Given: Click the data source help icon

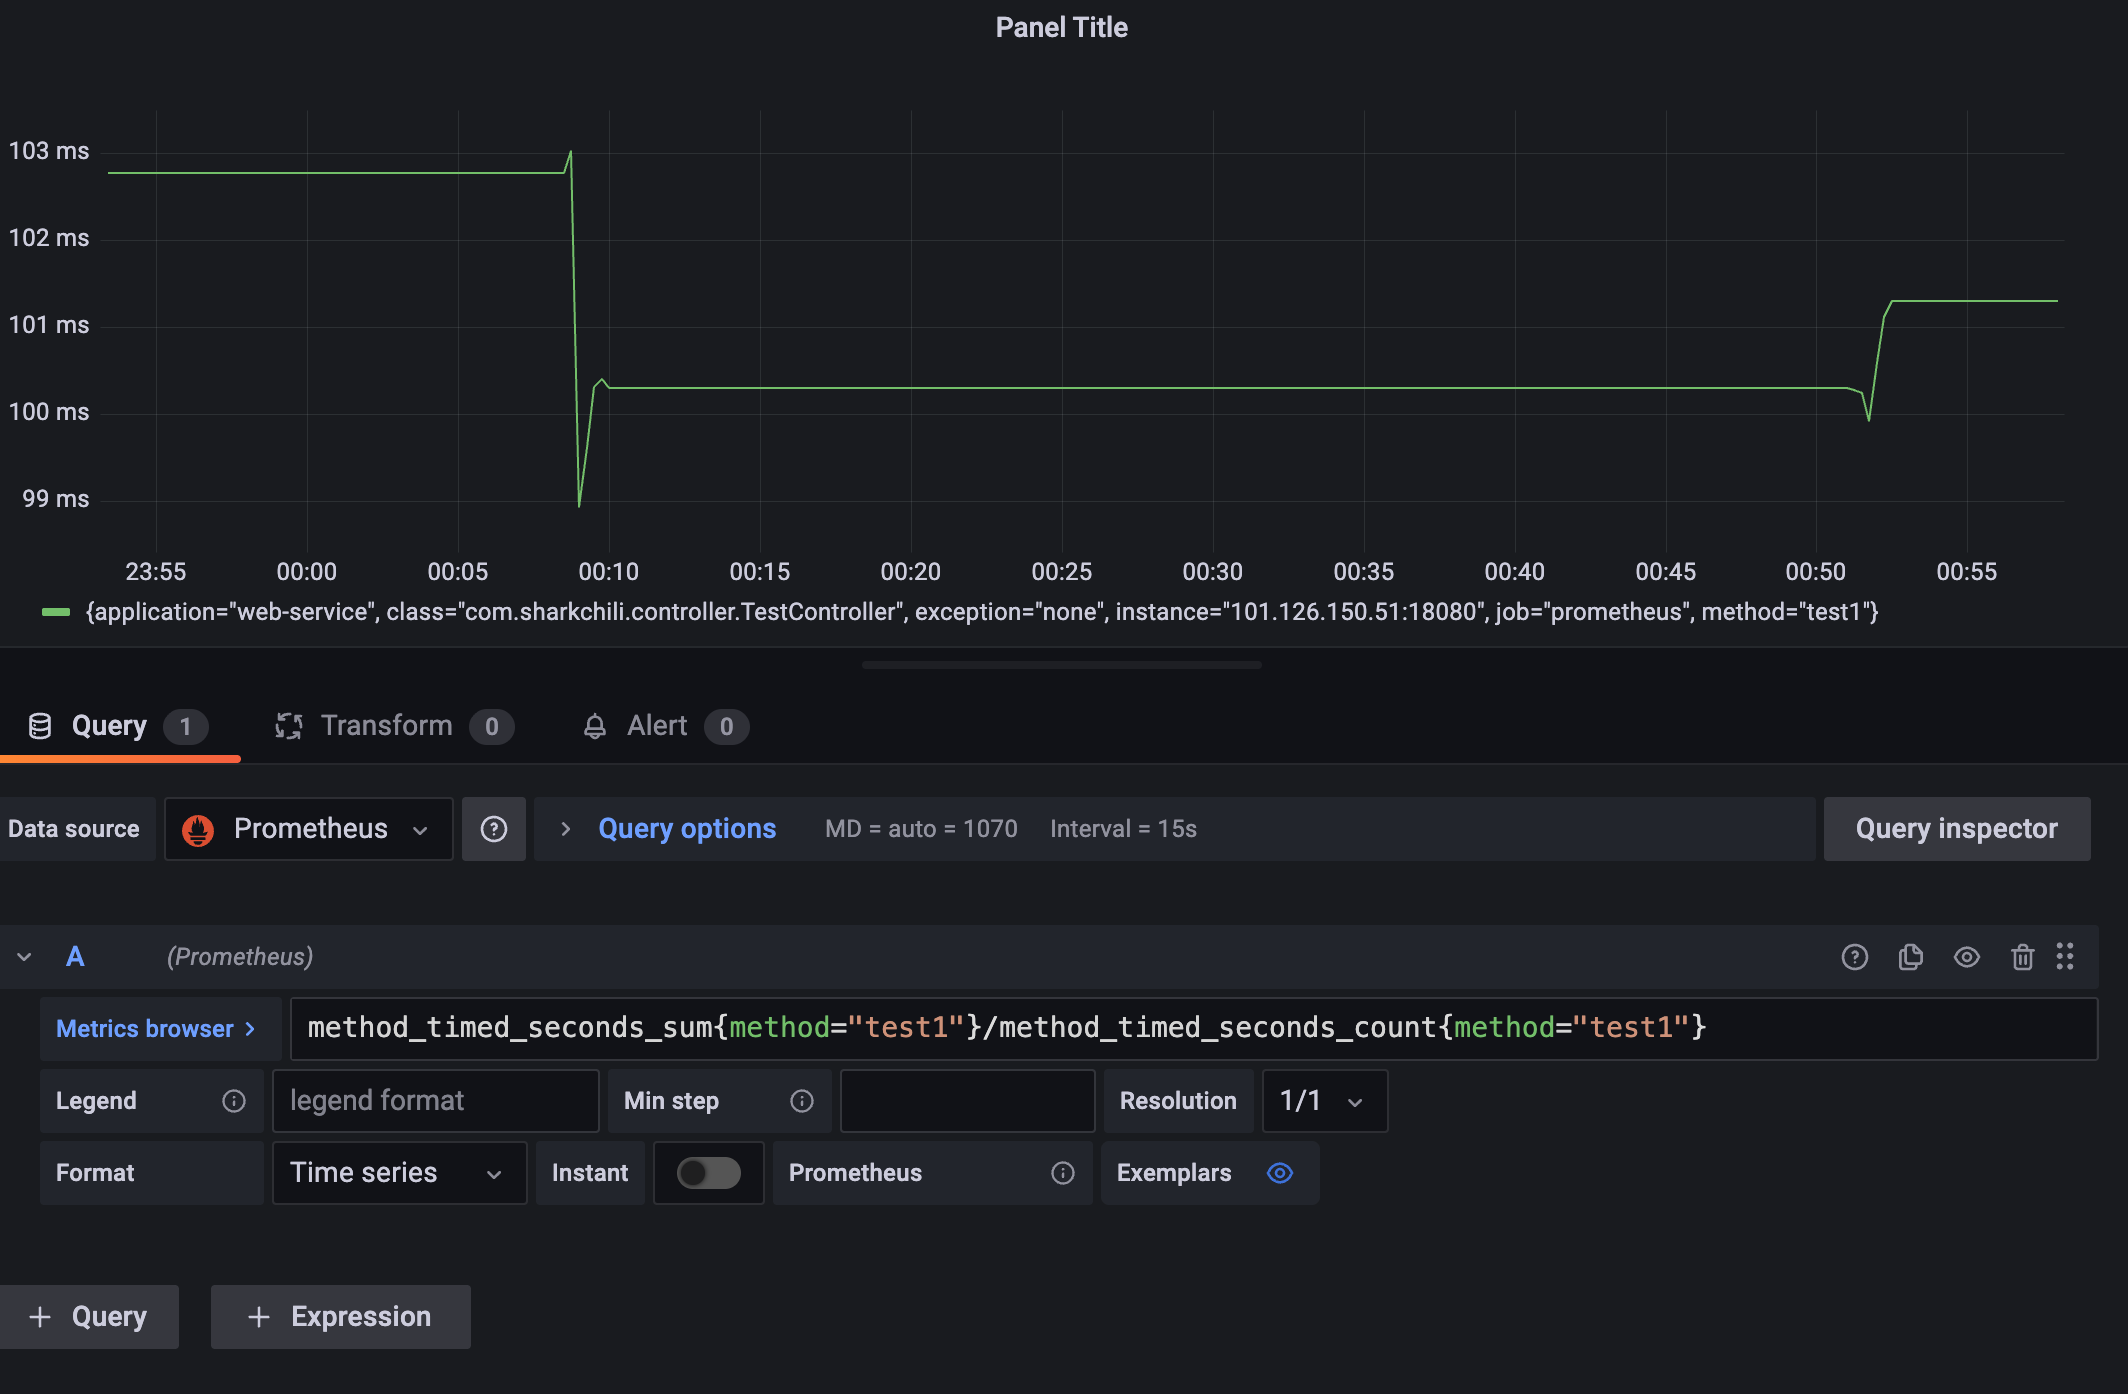Looking at the screenshot, I should point(494,829).
